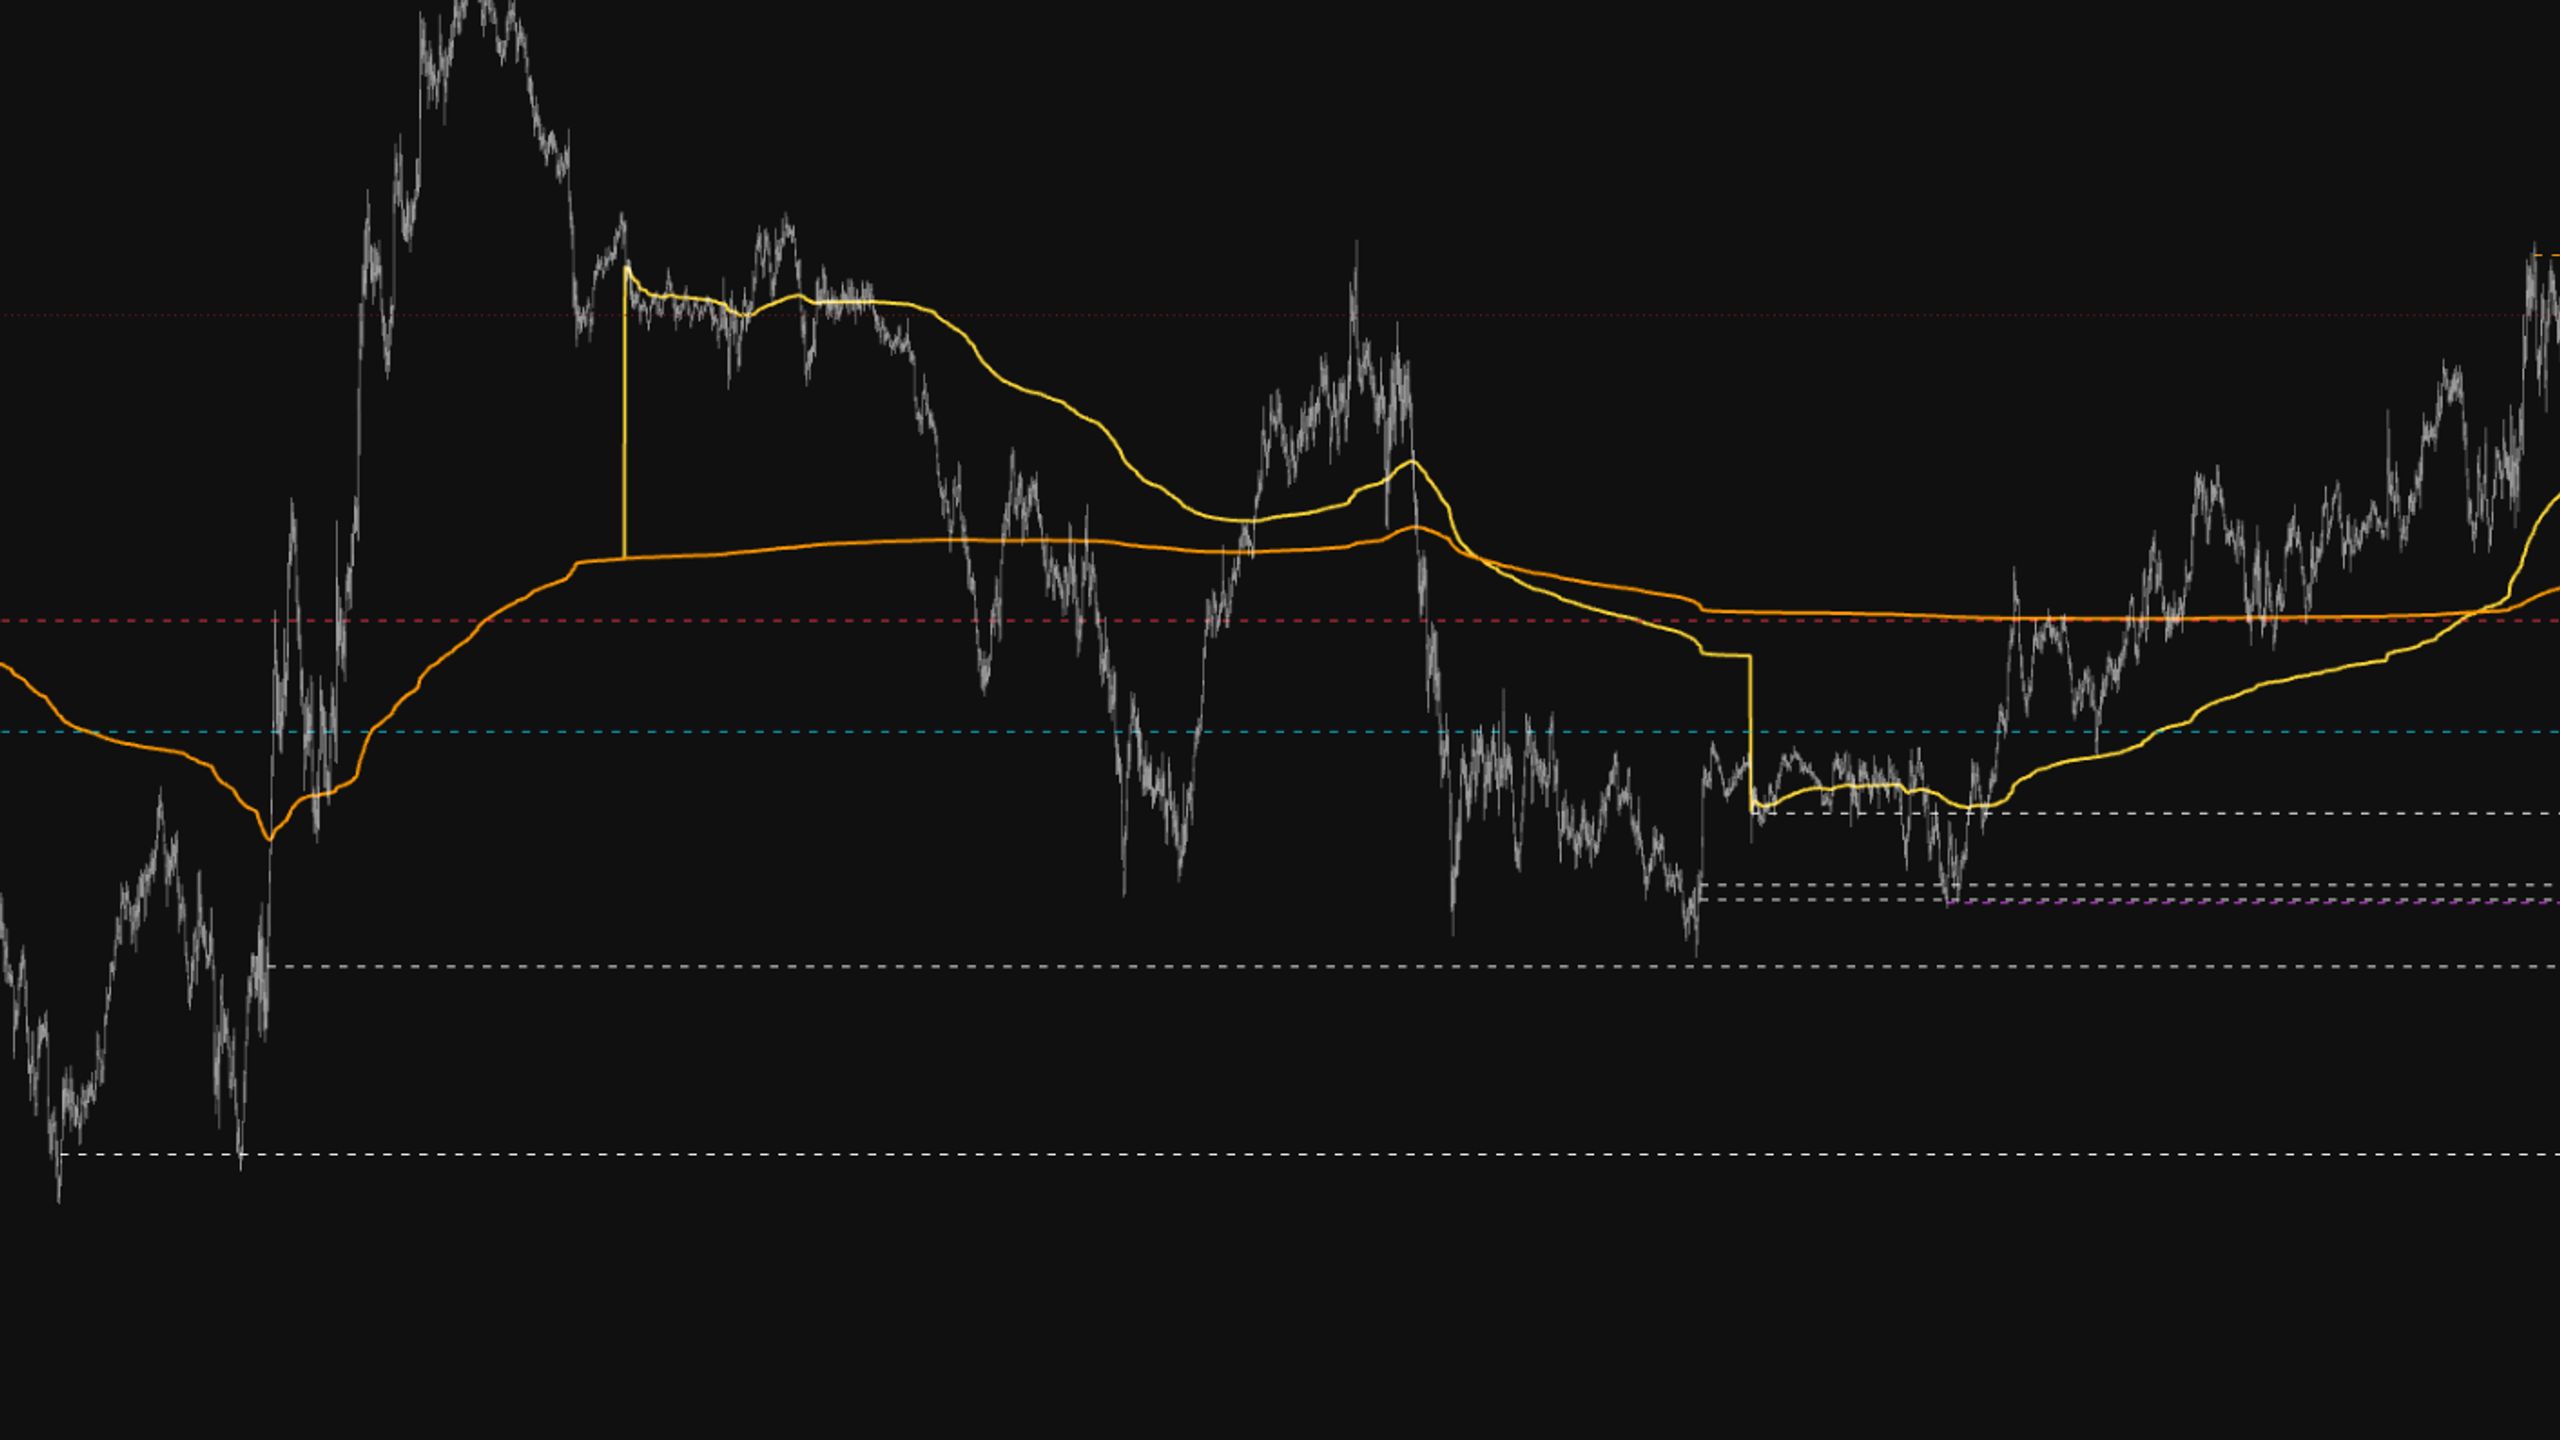Click the vertical yellow segment of the yellow line

(x=625, y=412)
